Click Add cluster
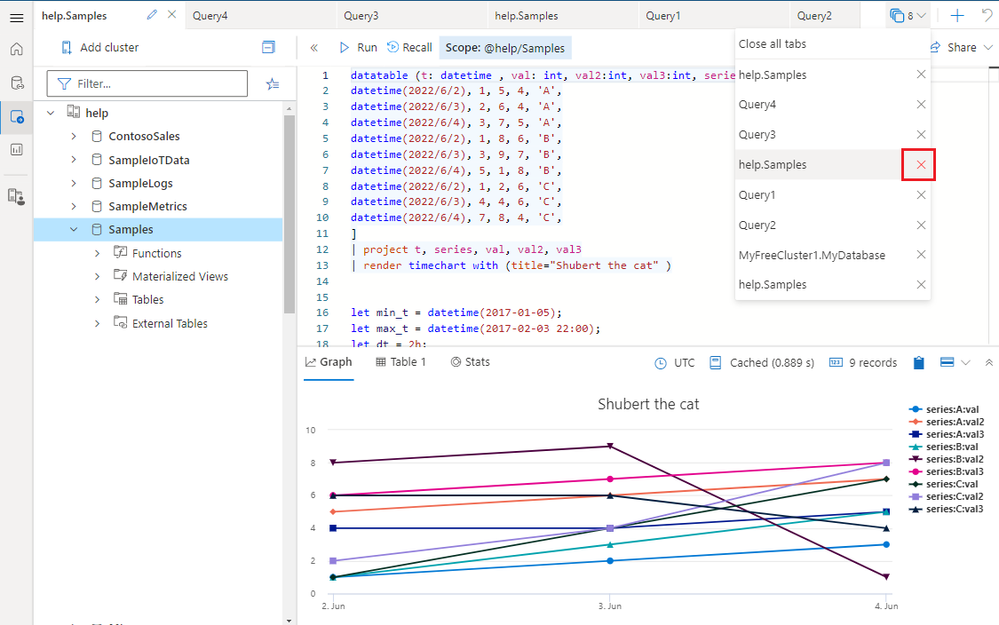The image size is (999, 625). tap(100, 47)
